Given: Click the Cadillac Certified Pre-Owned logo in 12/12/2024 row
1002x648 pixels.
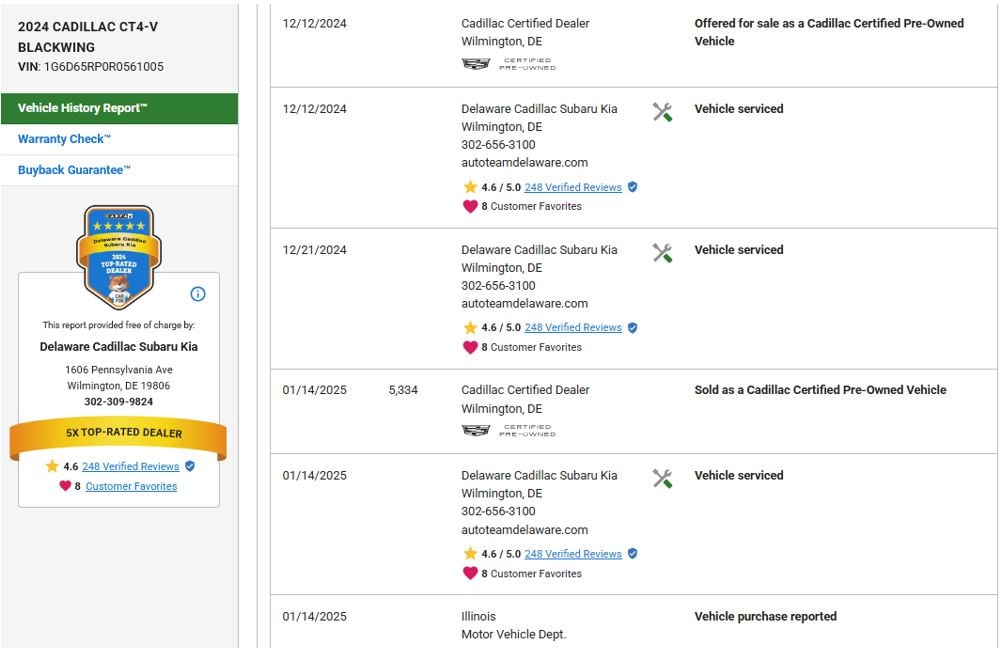Looking at the screenshot, I should pyautogui.click(x=508, y=64).
